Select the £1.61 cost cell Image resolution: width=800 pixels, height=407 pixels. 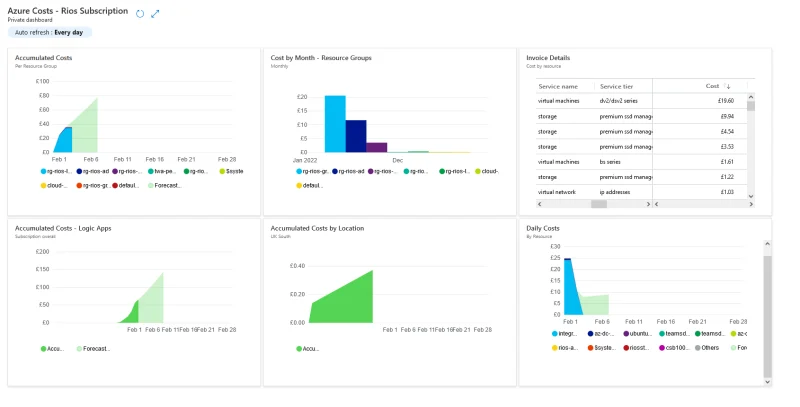[x=727, y=162]
